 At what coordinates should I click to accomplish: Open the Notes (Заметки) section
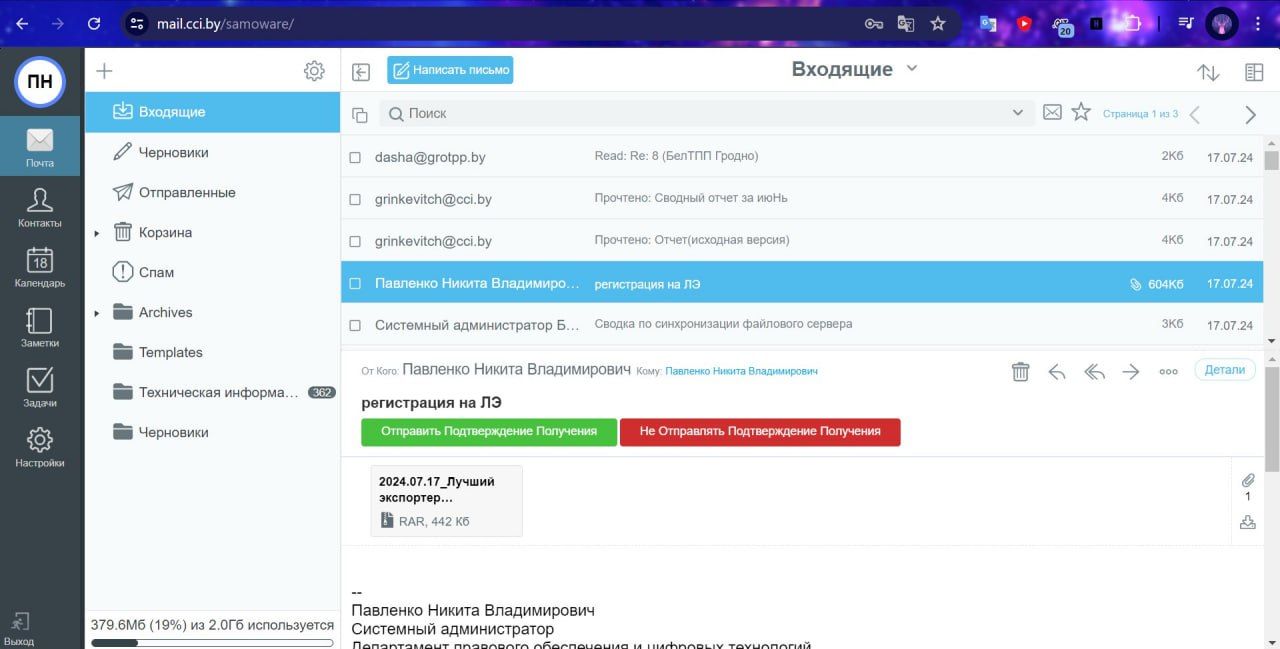coord(39,327)
